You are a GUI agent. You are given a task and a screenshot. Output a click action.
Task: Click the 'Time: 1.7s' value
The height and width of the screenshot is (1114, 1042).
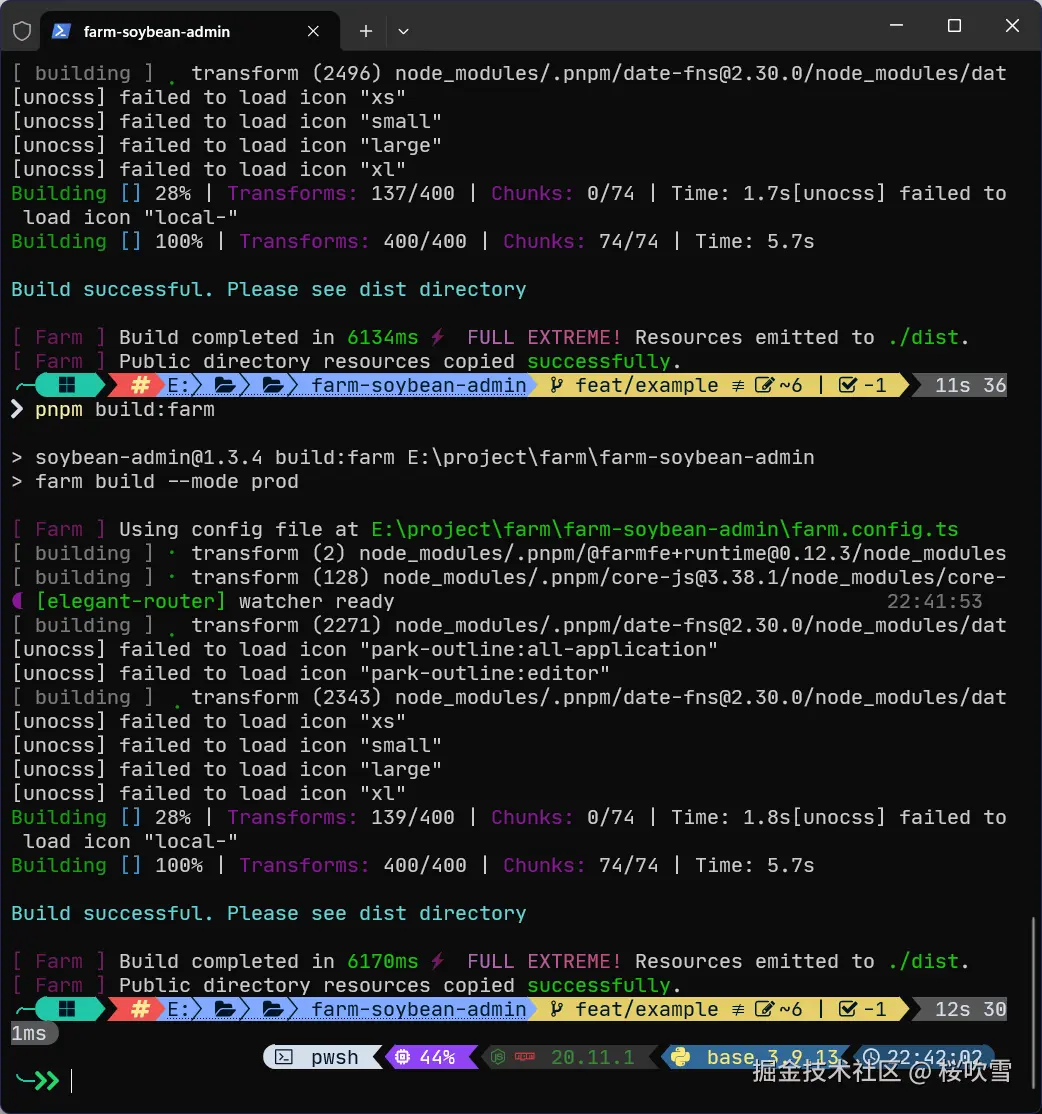click(x=730, y=193)
